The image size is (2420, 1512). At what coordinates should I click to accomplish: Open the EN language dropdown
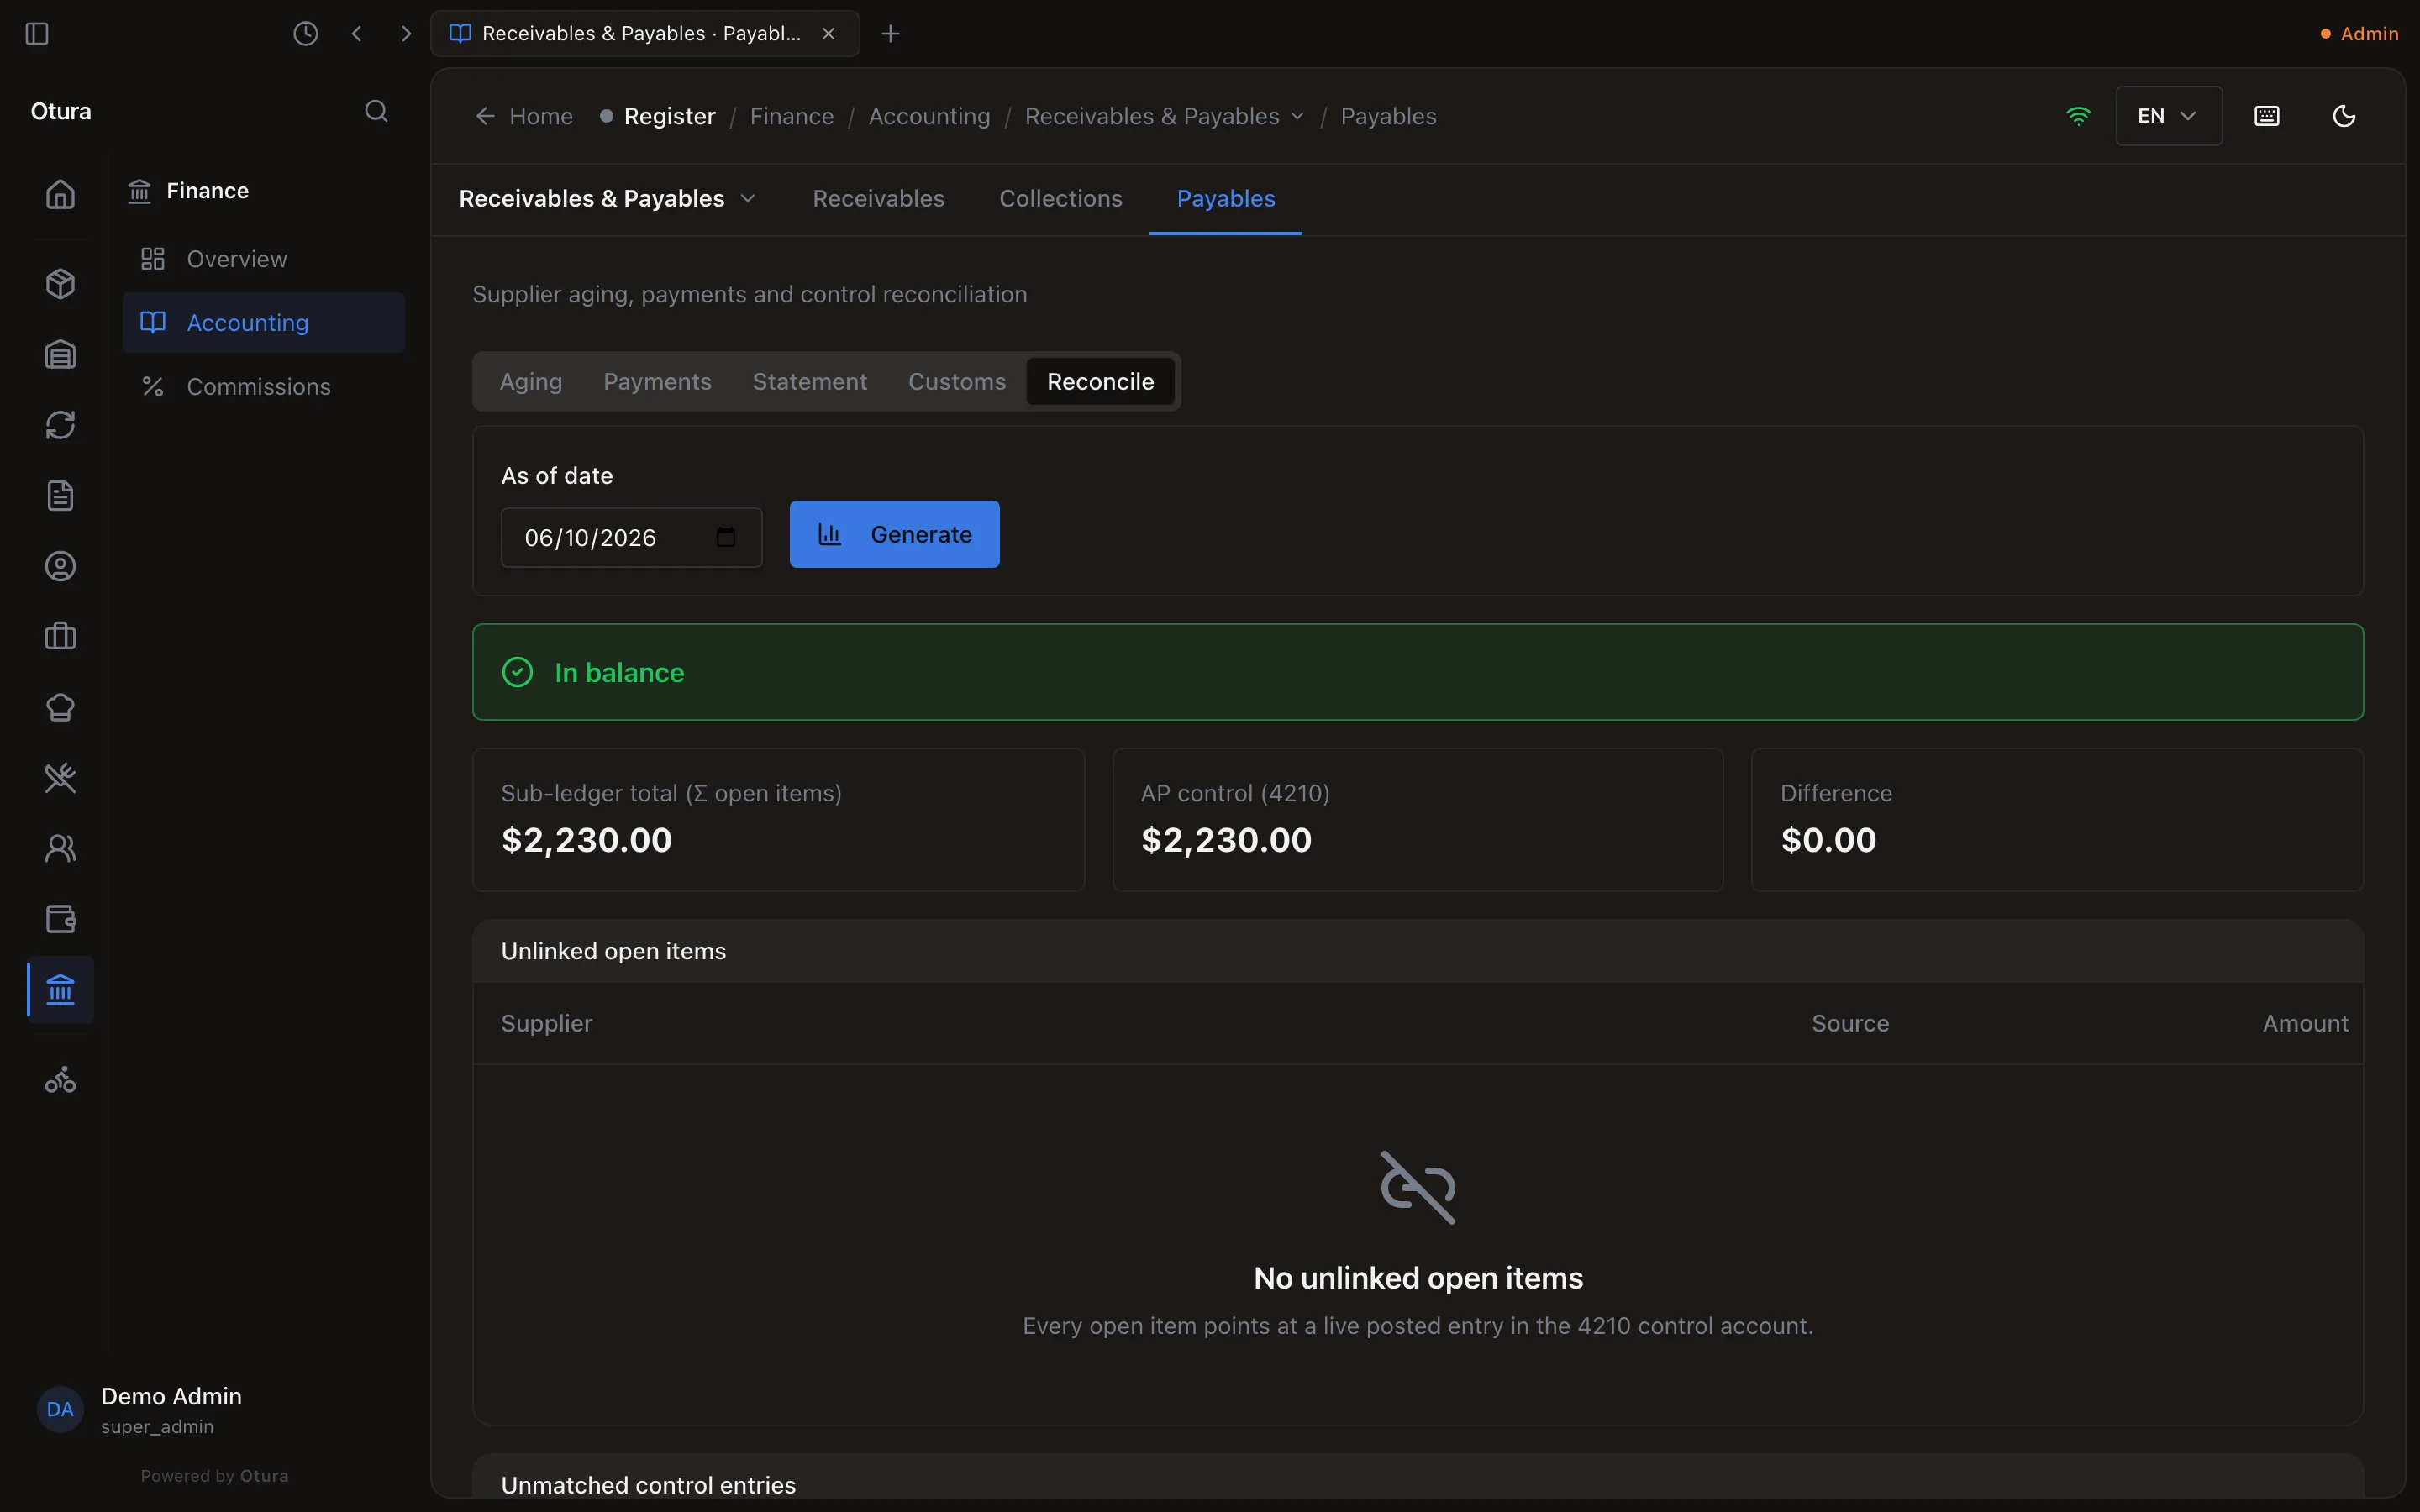tap(2168, 116)
